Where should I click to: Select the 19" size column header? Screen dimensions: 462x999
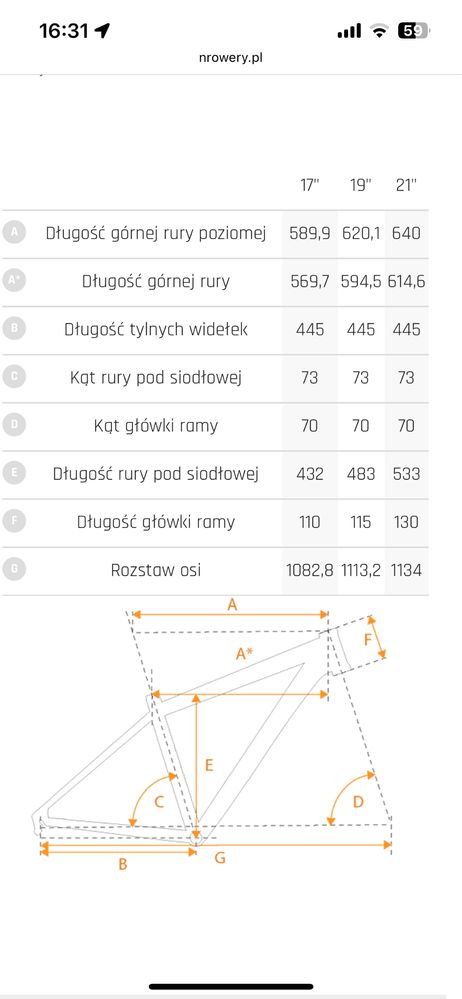(360, 185)
